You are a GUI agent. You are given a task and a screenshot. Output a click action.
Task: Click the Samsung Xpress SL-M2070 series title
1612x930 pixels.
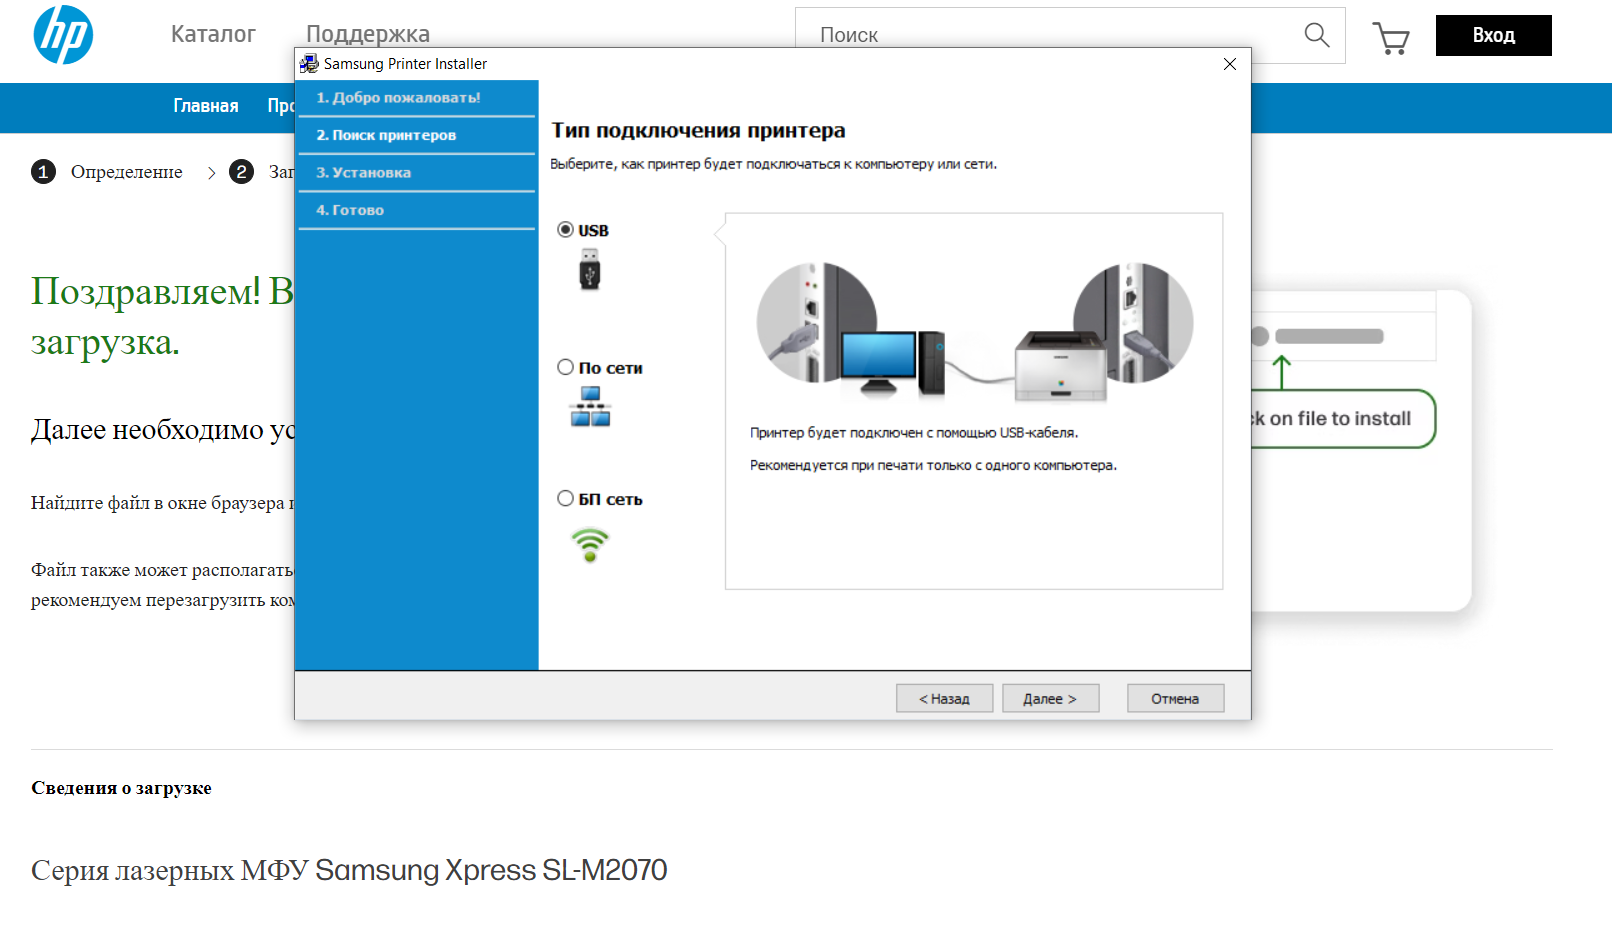(x=349, y=870)
